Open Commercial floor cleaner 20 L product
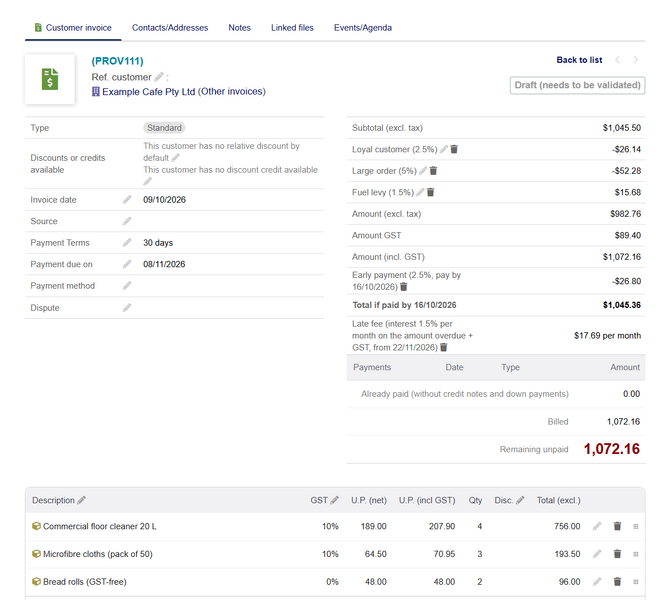The image size is (667, 600). 100,526
